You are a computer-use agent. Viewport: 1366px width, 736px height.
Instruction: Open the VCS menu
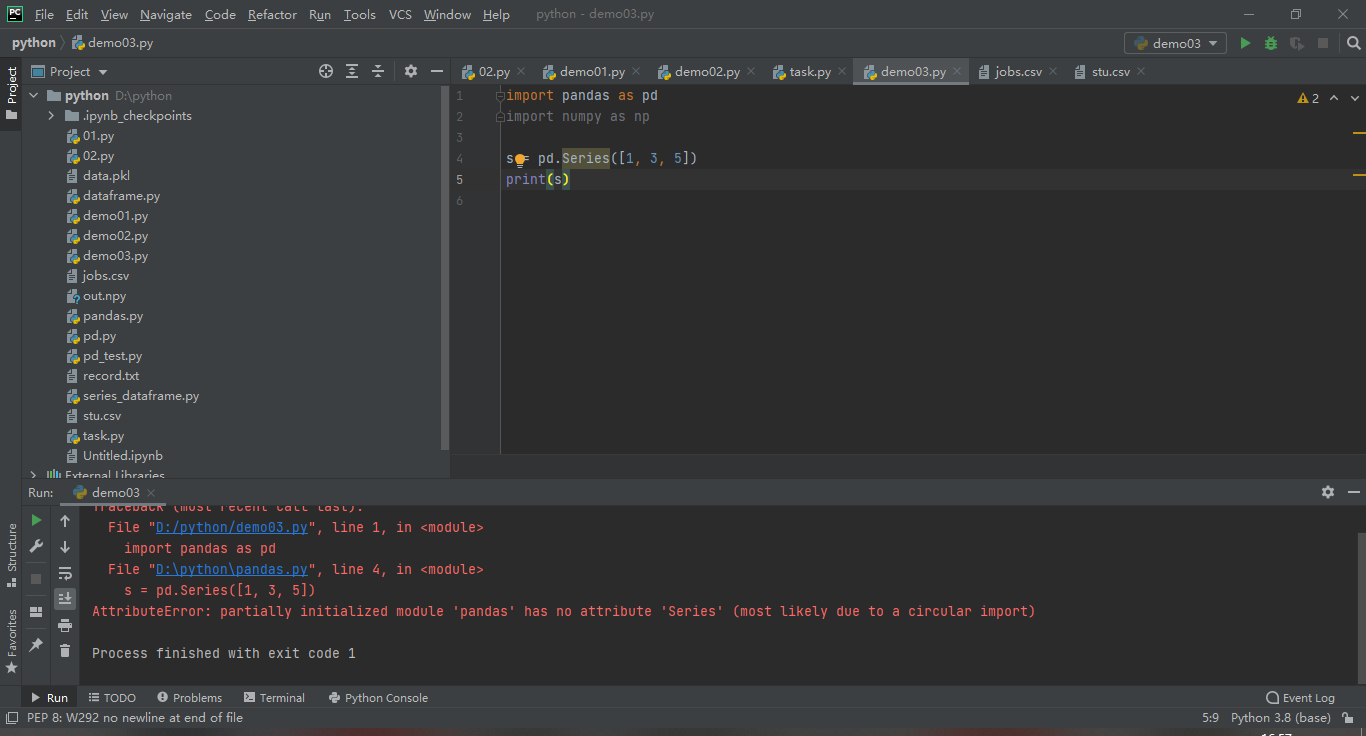point(400,14)
